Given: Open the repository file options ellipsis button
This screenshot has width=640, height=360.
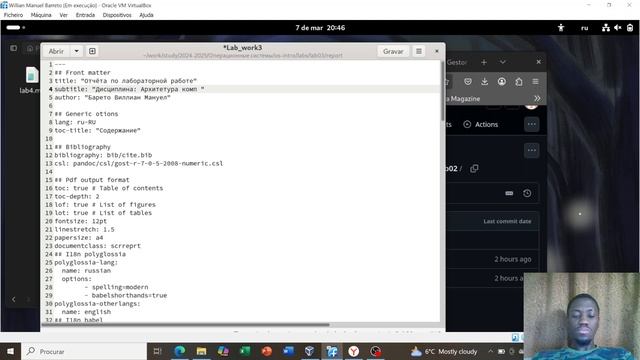Looking at the screenshot, I should tap(531, 150).
